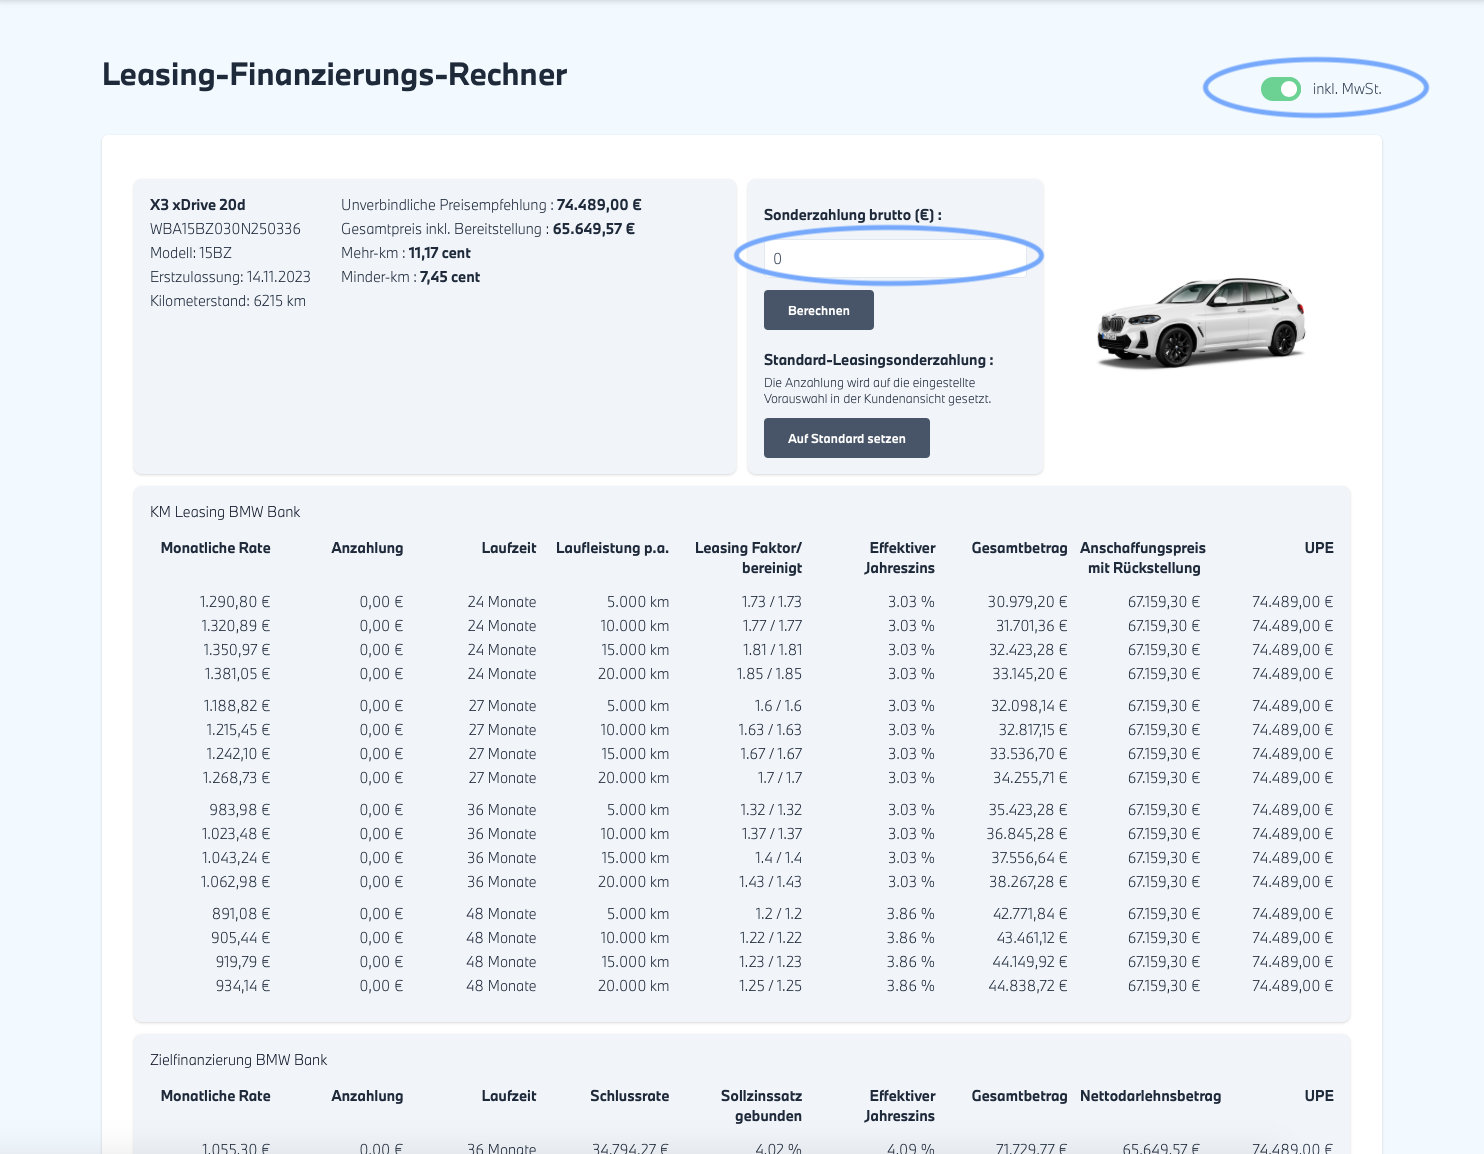Select the vehicle VIN WBA15BZ030N250336
Viewport: 1484px width, 1154px height.
click(x=225, y=229)
